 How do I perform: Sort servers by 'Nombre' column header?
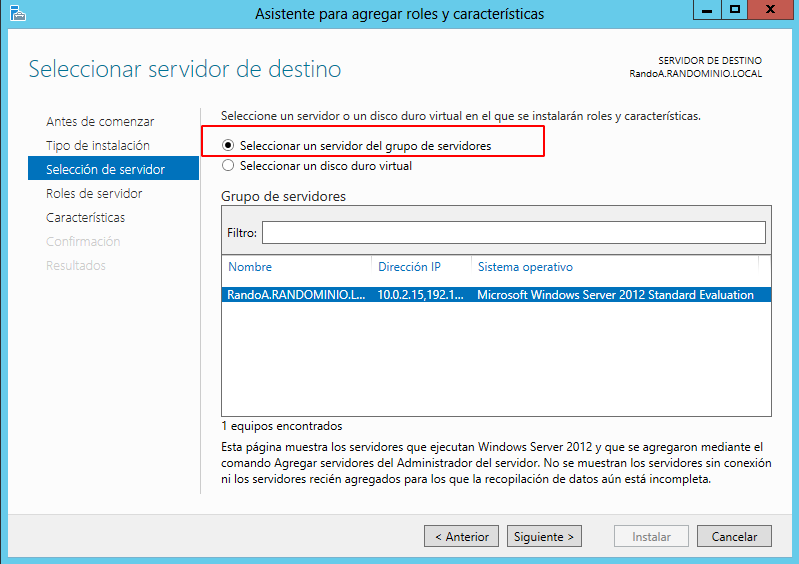(x=250, y=266)
